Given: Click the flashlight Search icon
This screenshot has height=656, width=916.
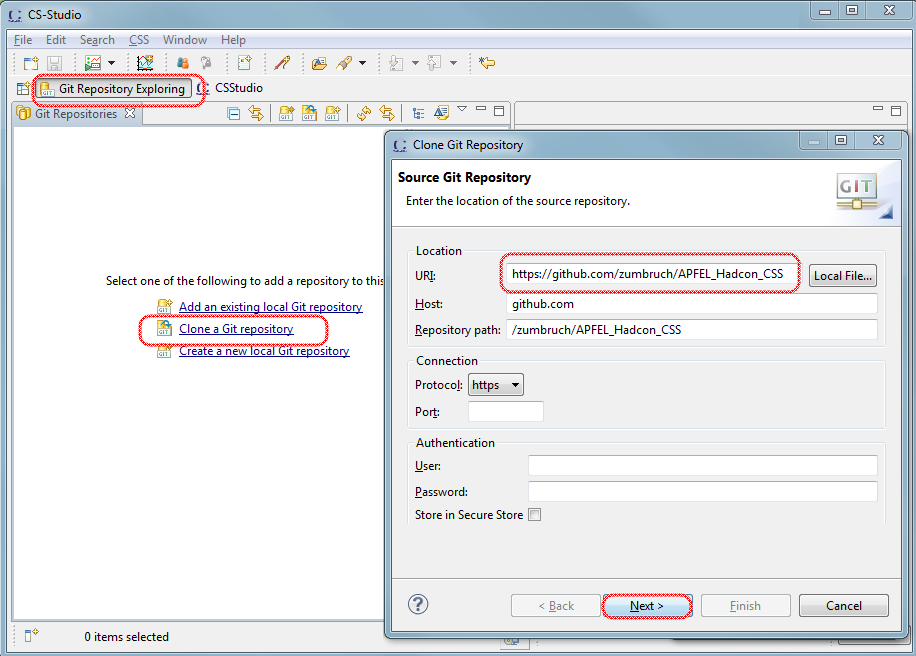Looking at the screenshot, I should 344,63.
